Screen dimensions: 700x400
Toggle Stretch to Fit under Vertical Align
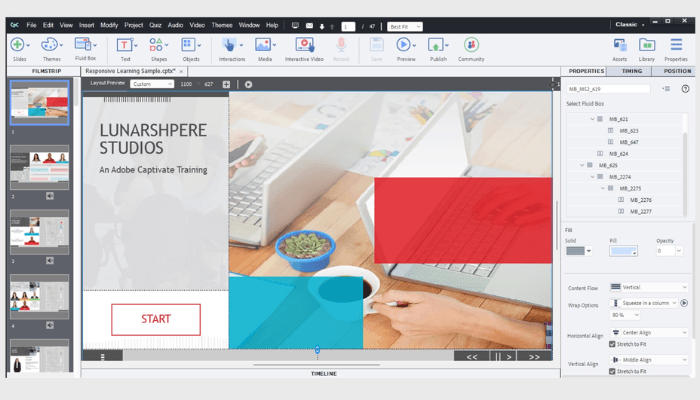(612, 371)
